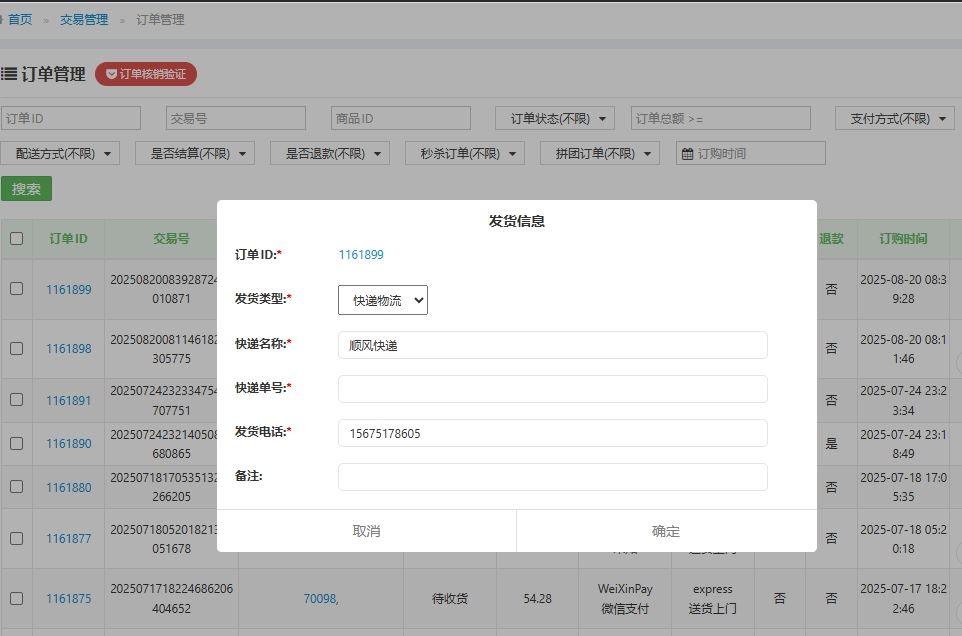Focus the 交易号 search field
Screen dimensions: 962x636
[236, 118]
